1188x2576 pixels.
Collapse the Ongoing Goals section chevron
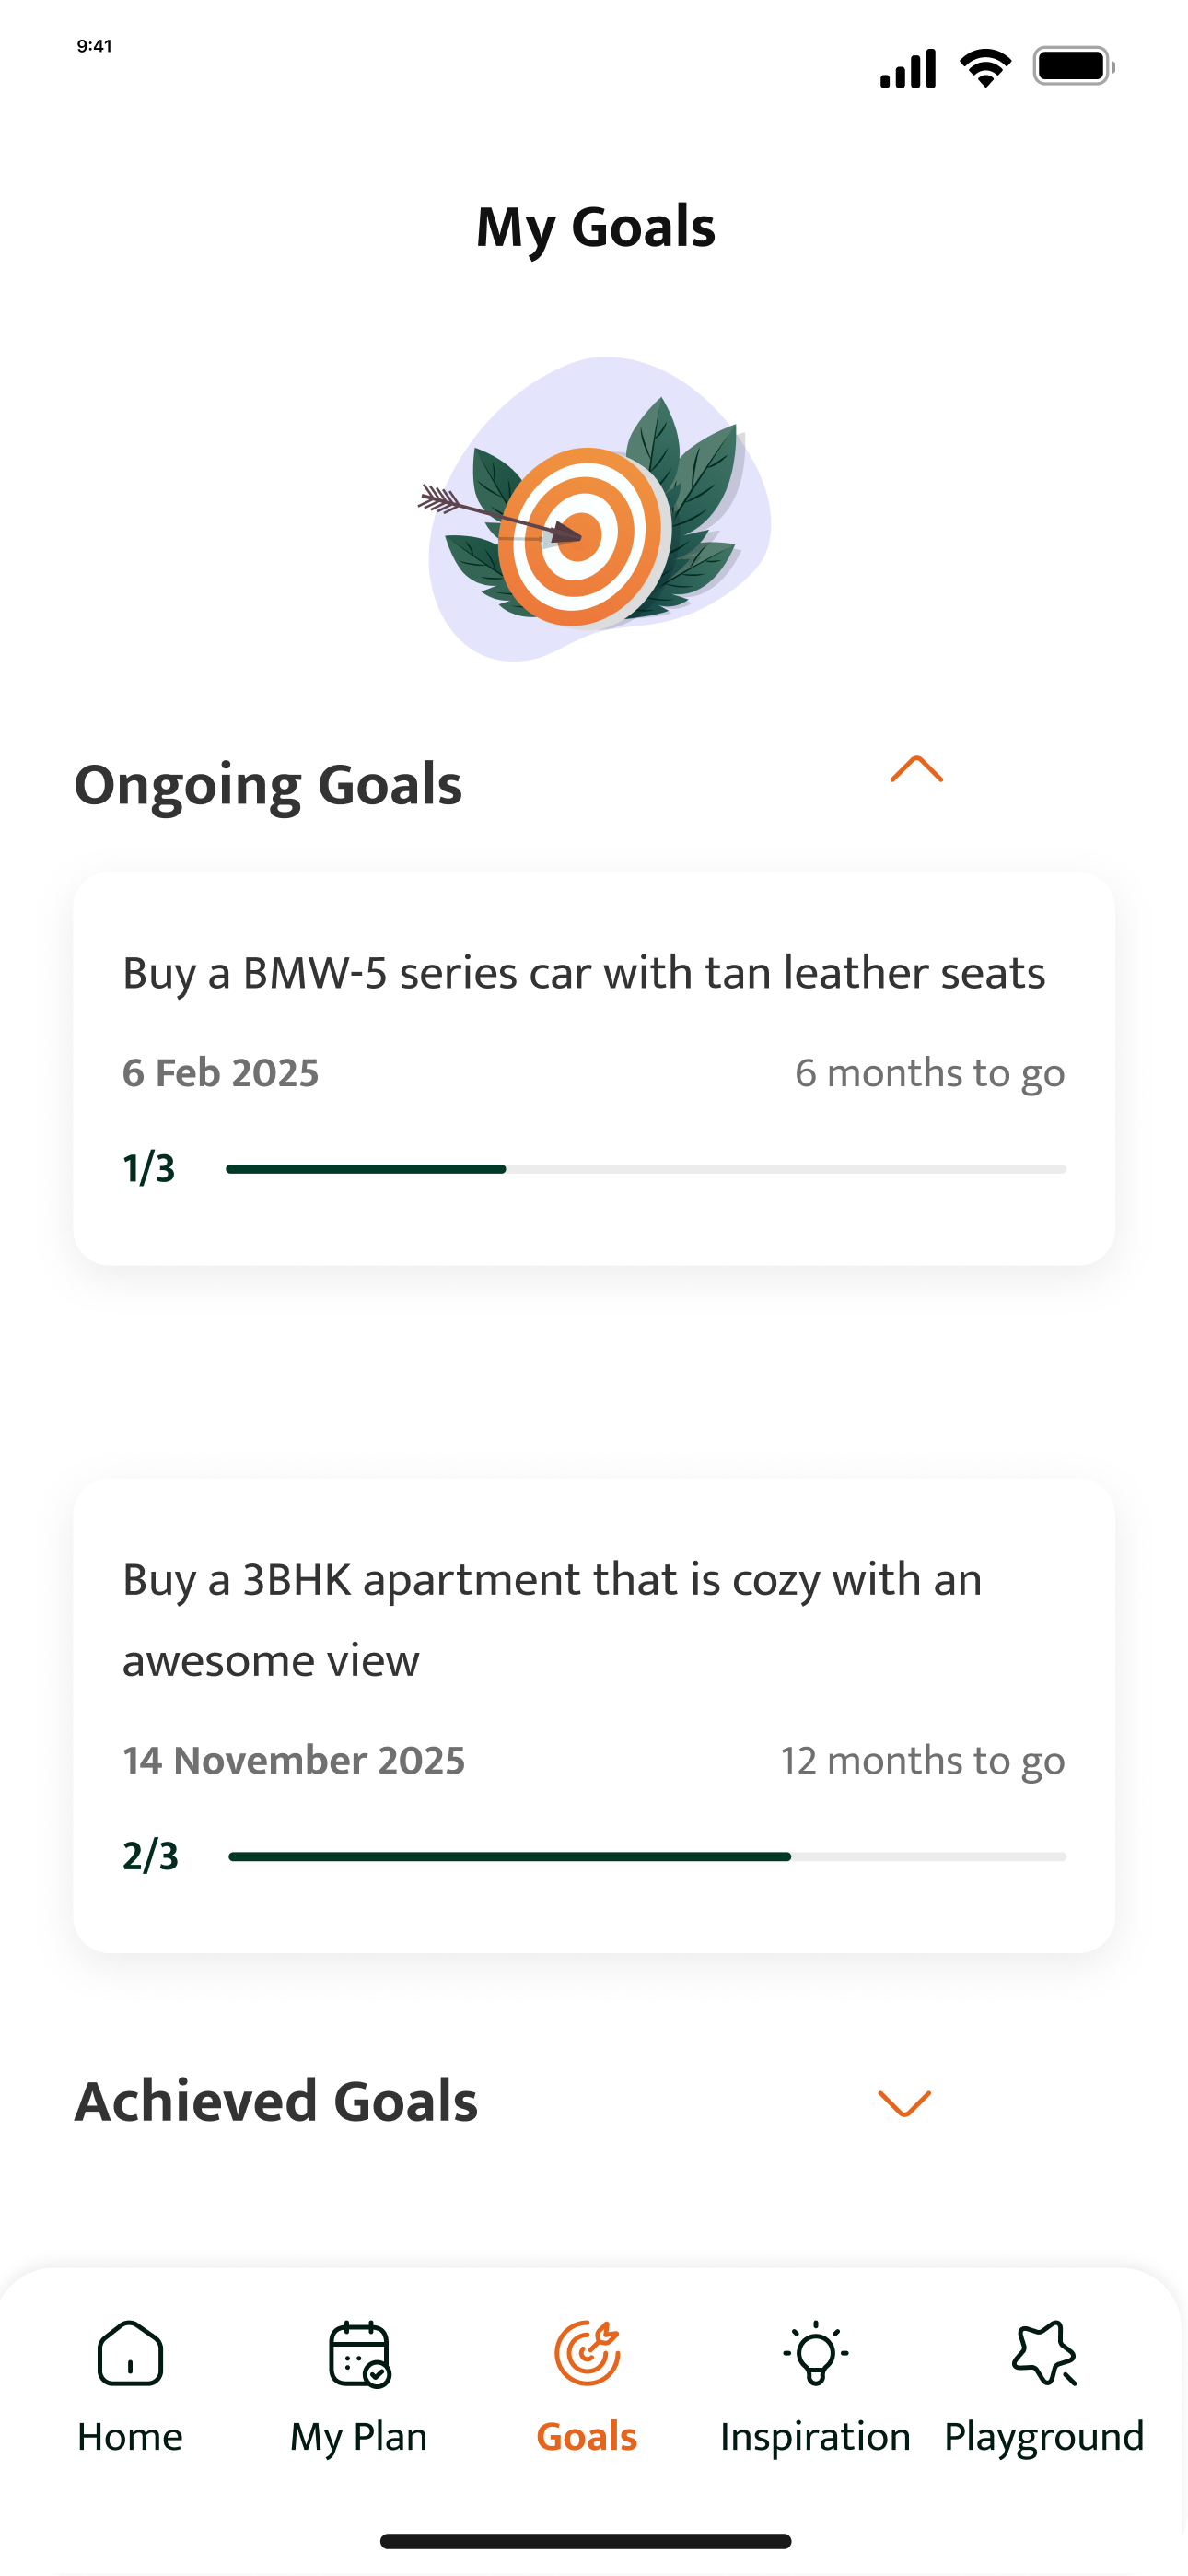(916, 769)
